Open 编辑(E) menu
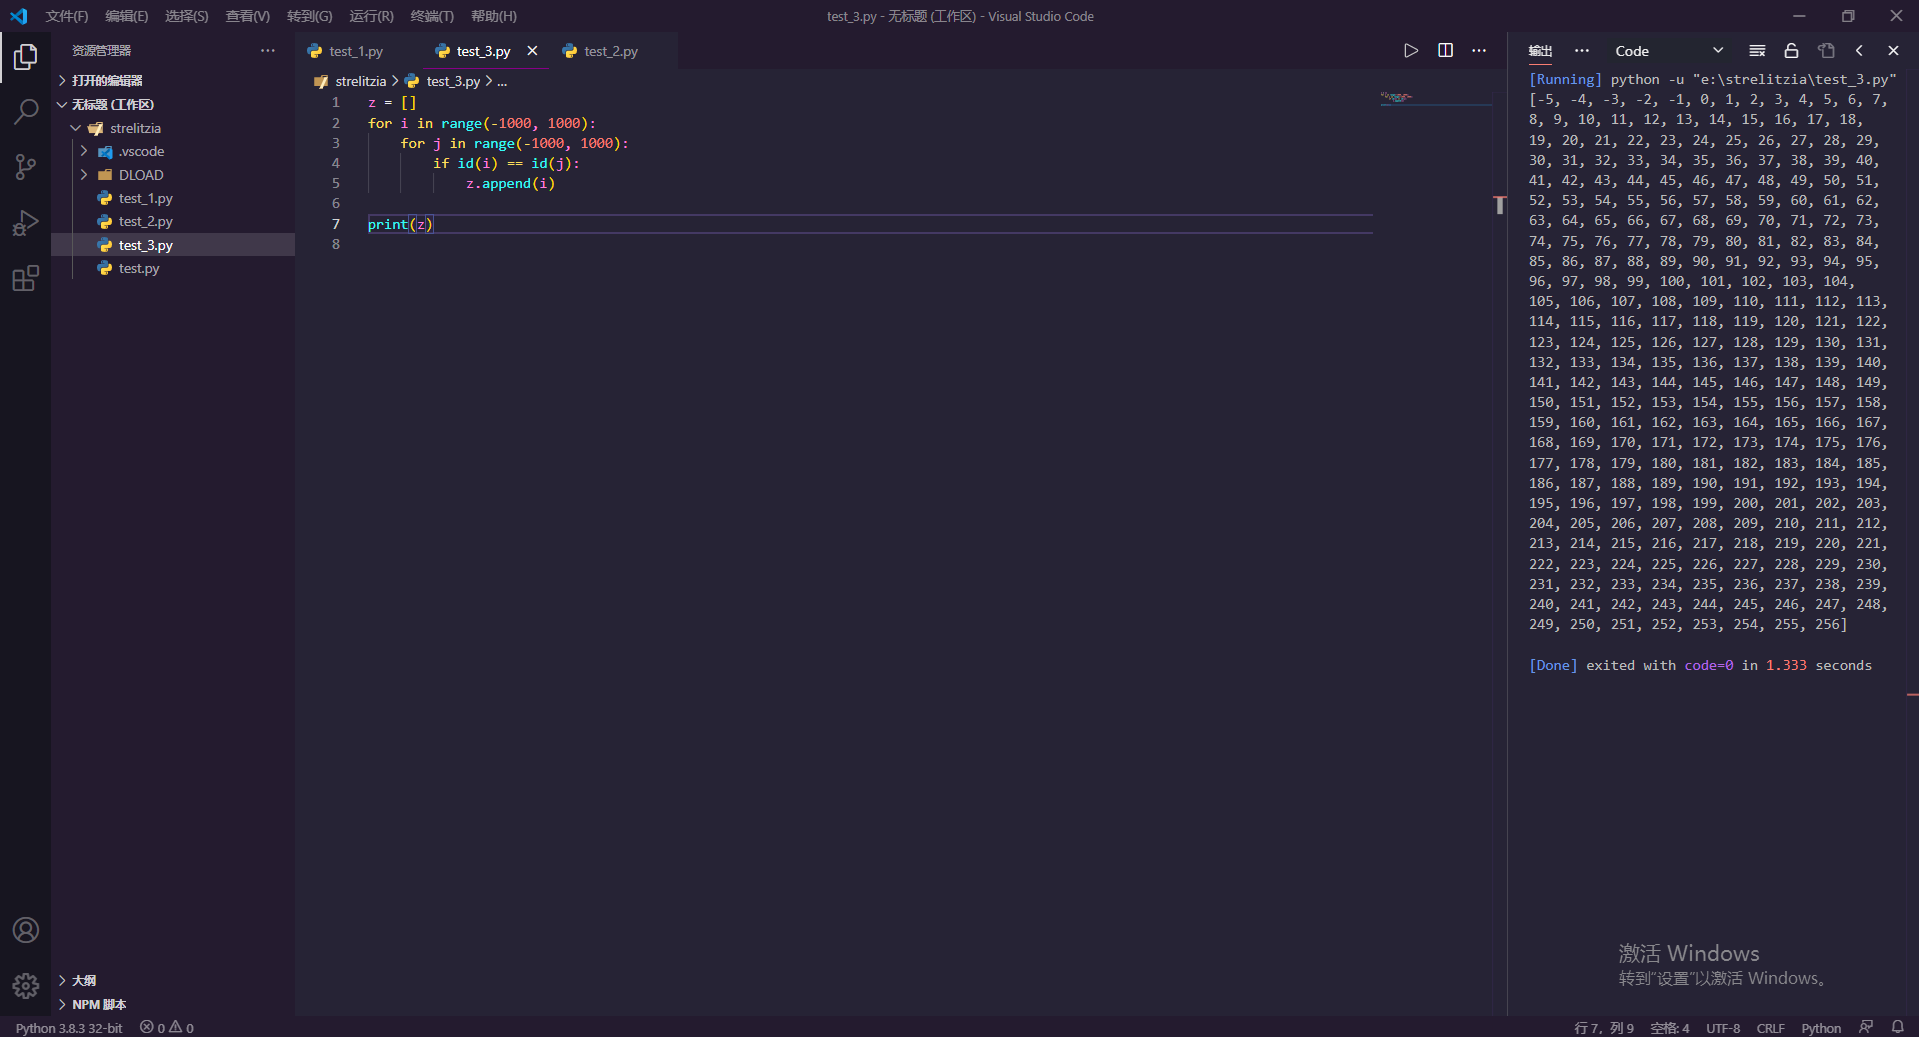Viewport: 1919px width, 1037px height. [x=127, y=16]
